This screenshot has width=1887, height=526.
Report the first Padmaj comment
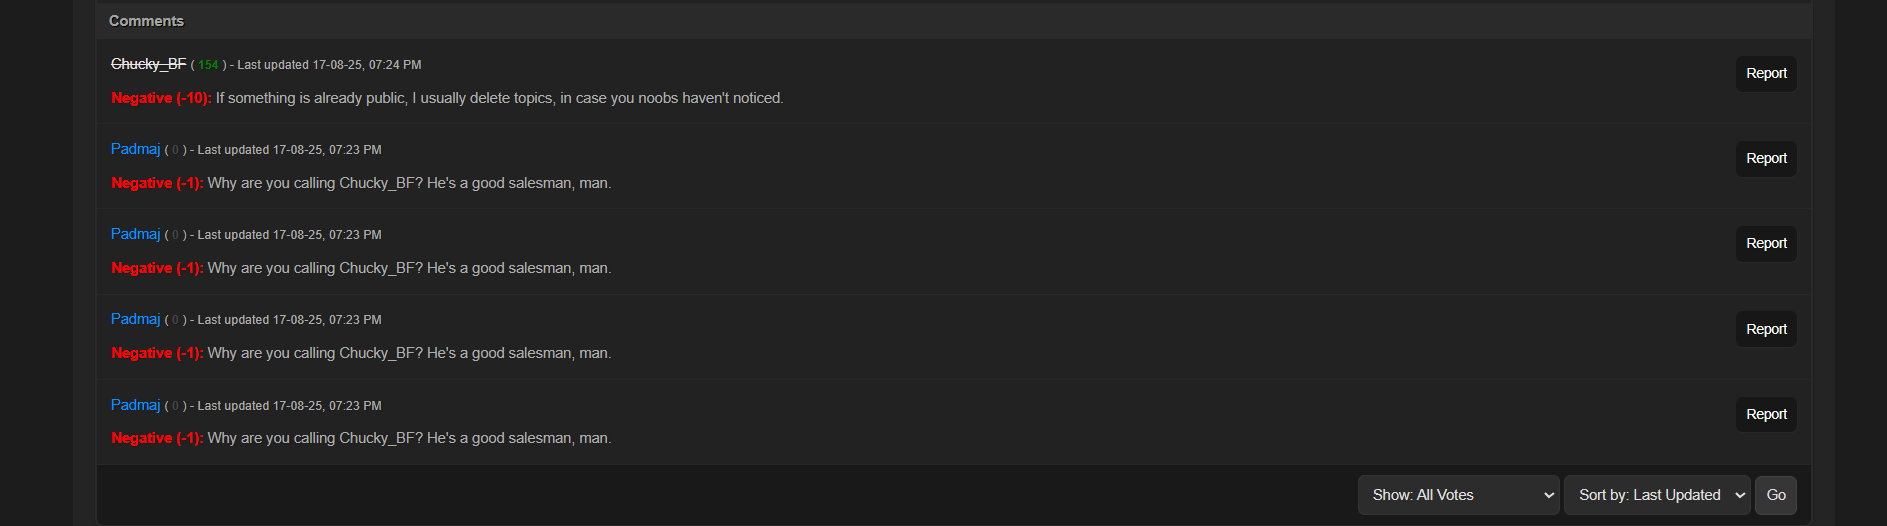pos(1766,159)
